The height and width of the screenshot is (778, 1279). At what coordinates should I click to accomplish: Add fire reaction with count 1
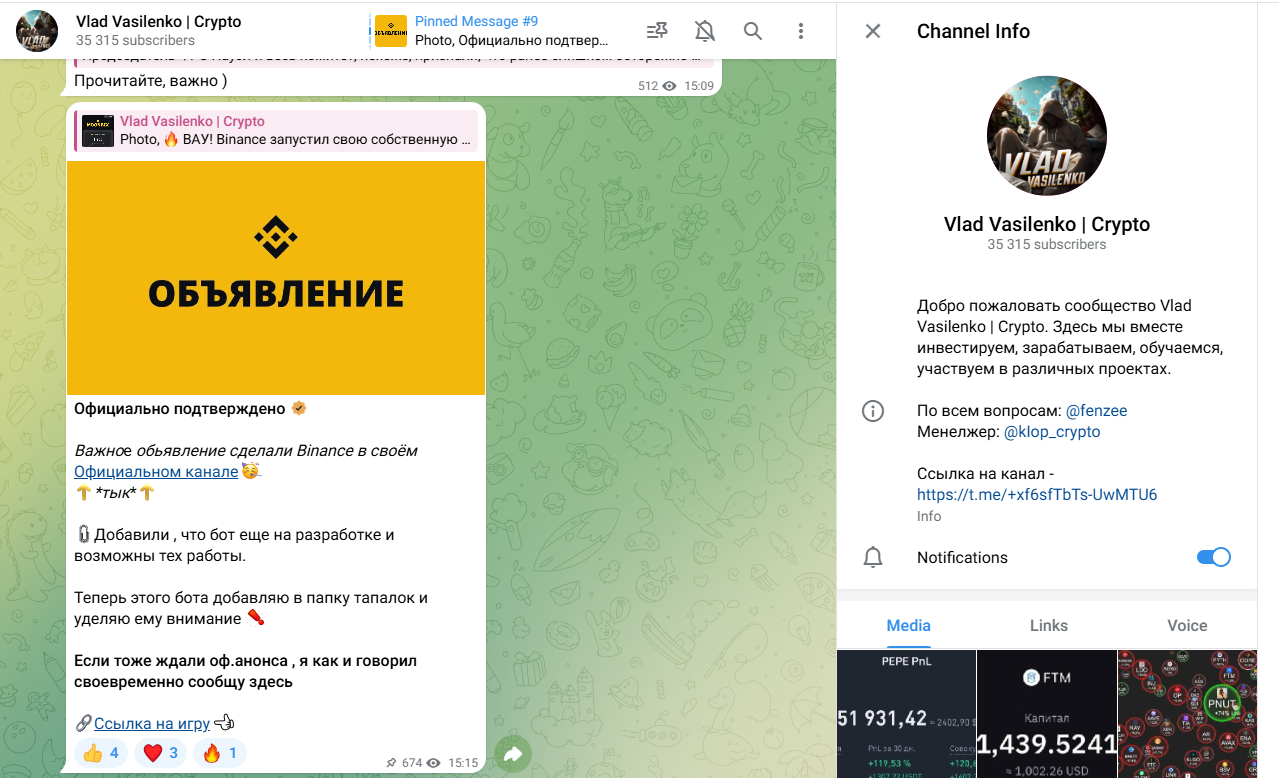pos(219,753)
